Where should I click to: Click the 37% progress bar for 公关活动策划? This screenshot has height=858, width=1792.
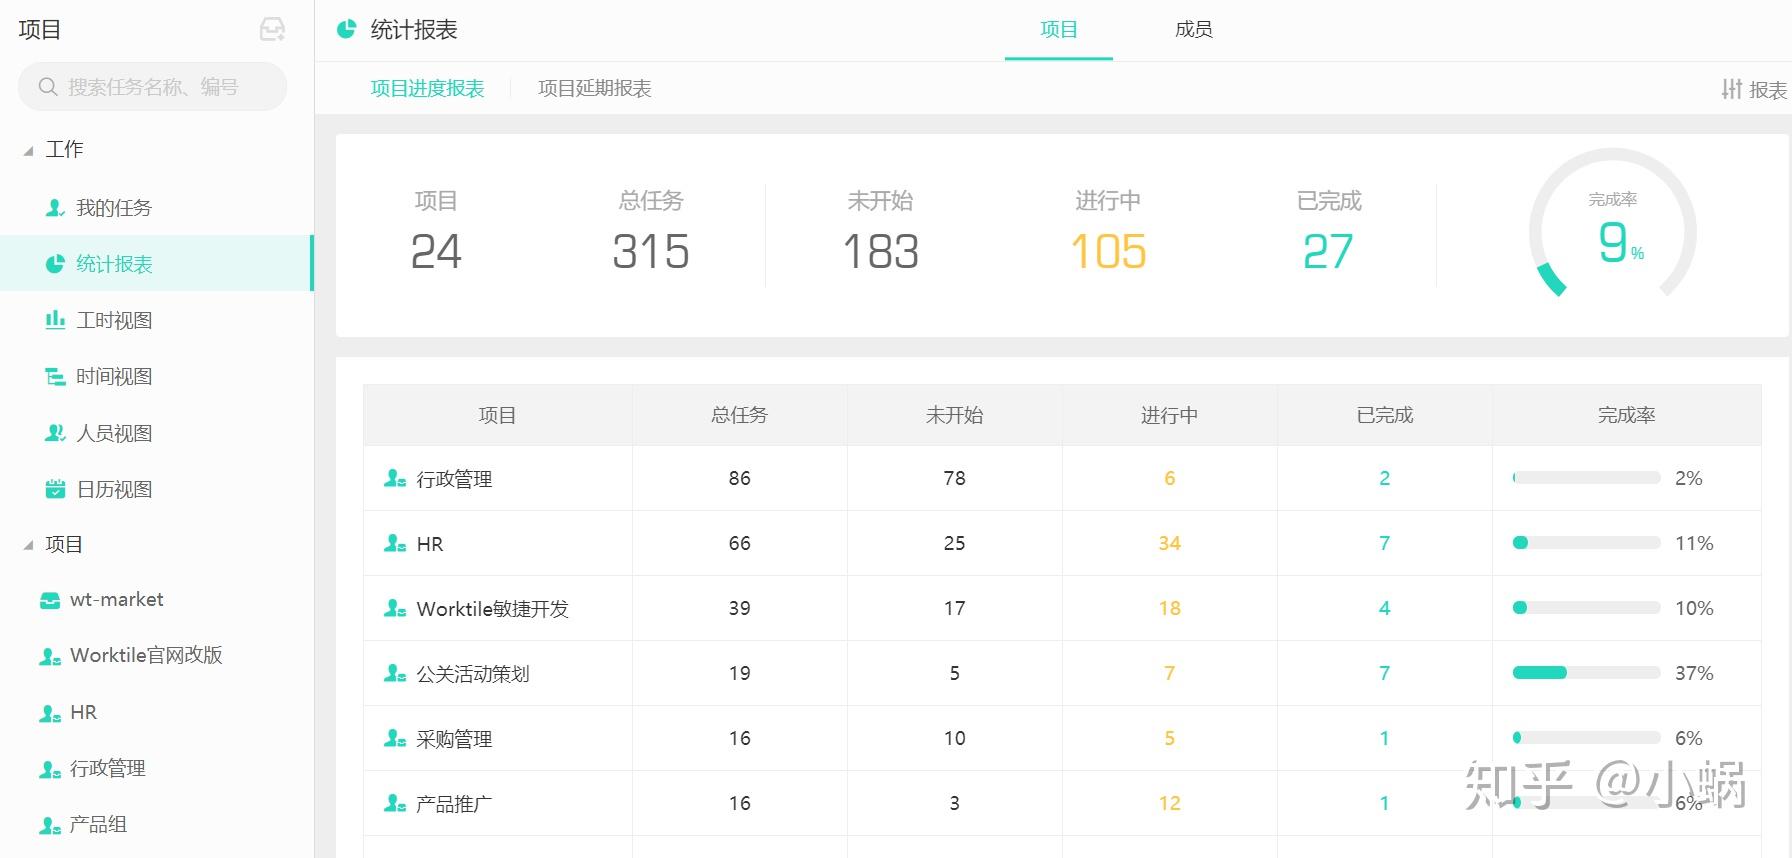(x=1586, y=673)
